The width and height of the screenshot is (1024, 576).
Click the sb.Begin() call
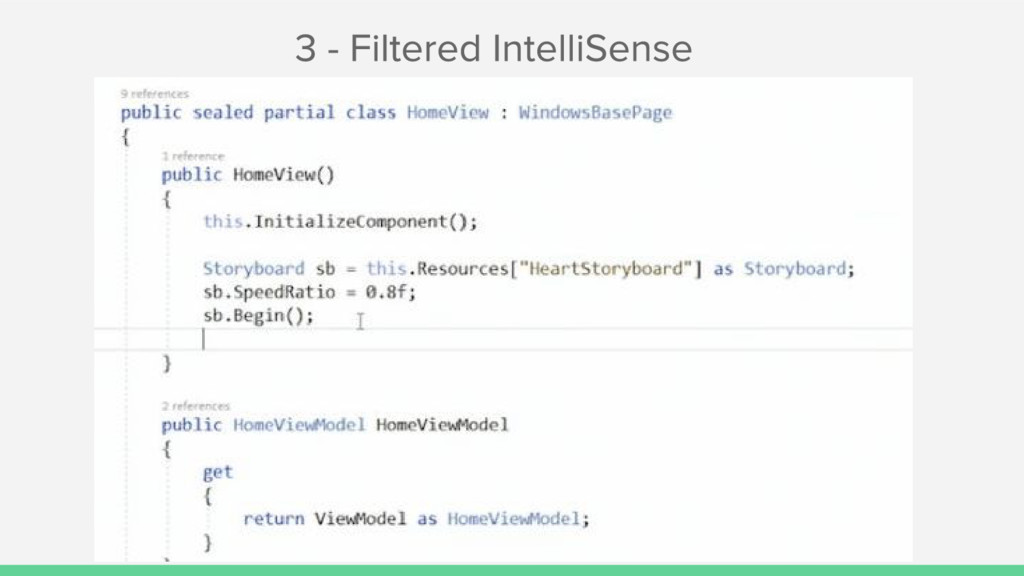tap(258, 315)
